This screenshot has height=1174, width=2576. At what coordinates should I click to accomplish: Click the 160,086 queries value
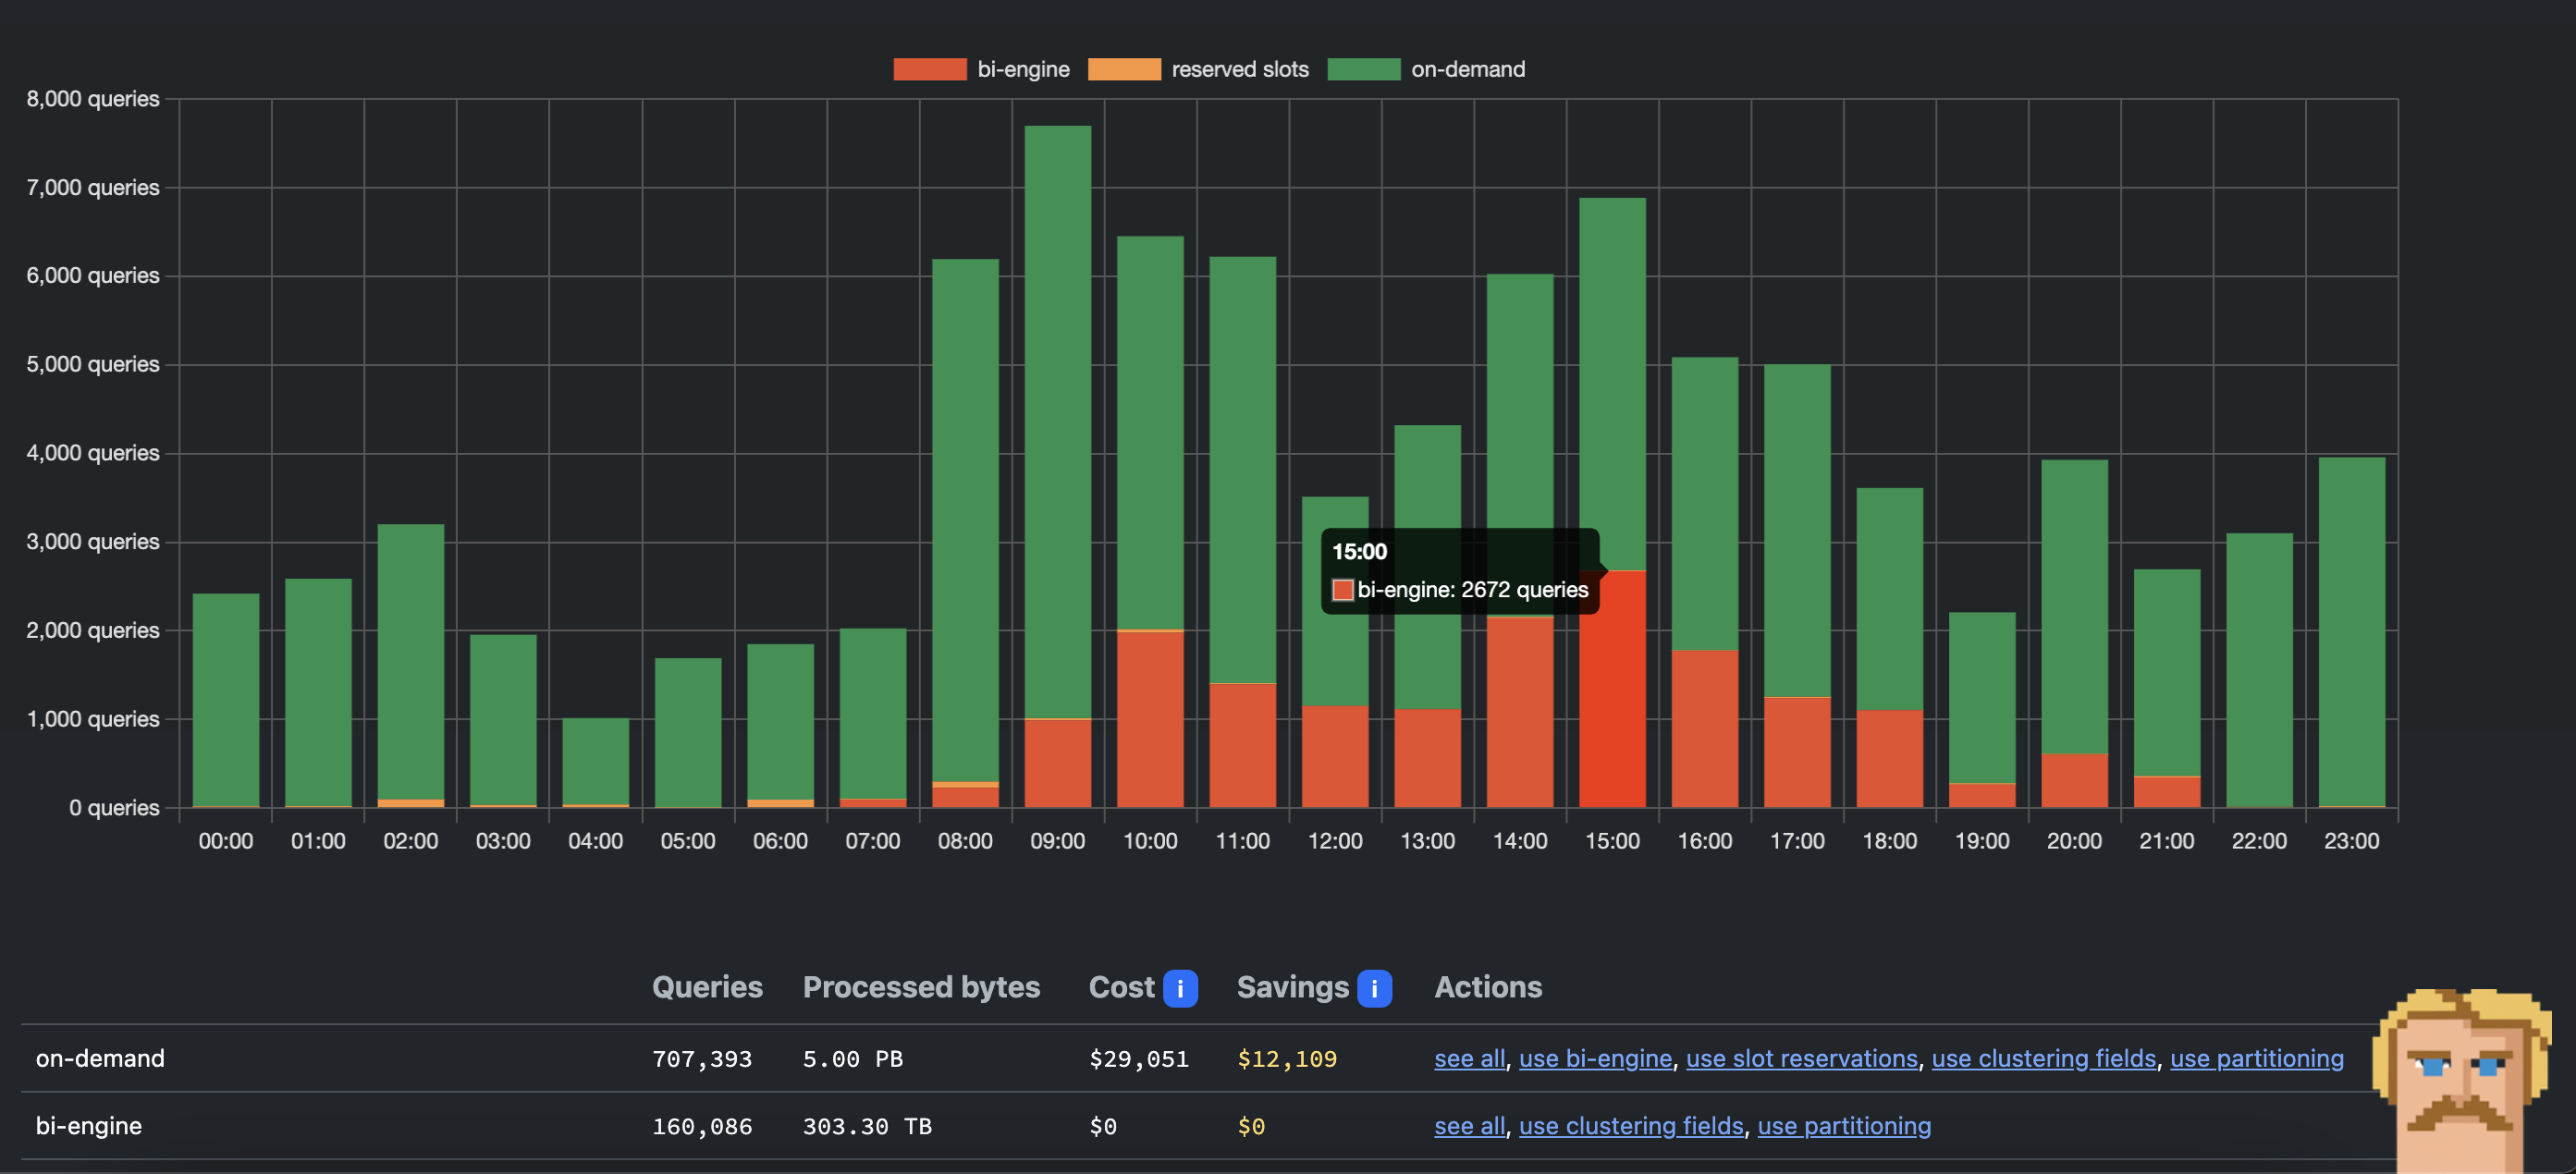coord(702,1127)
